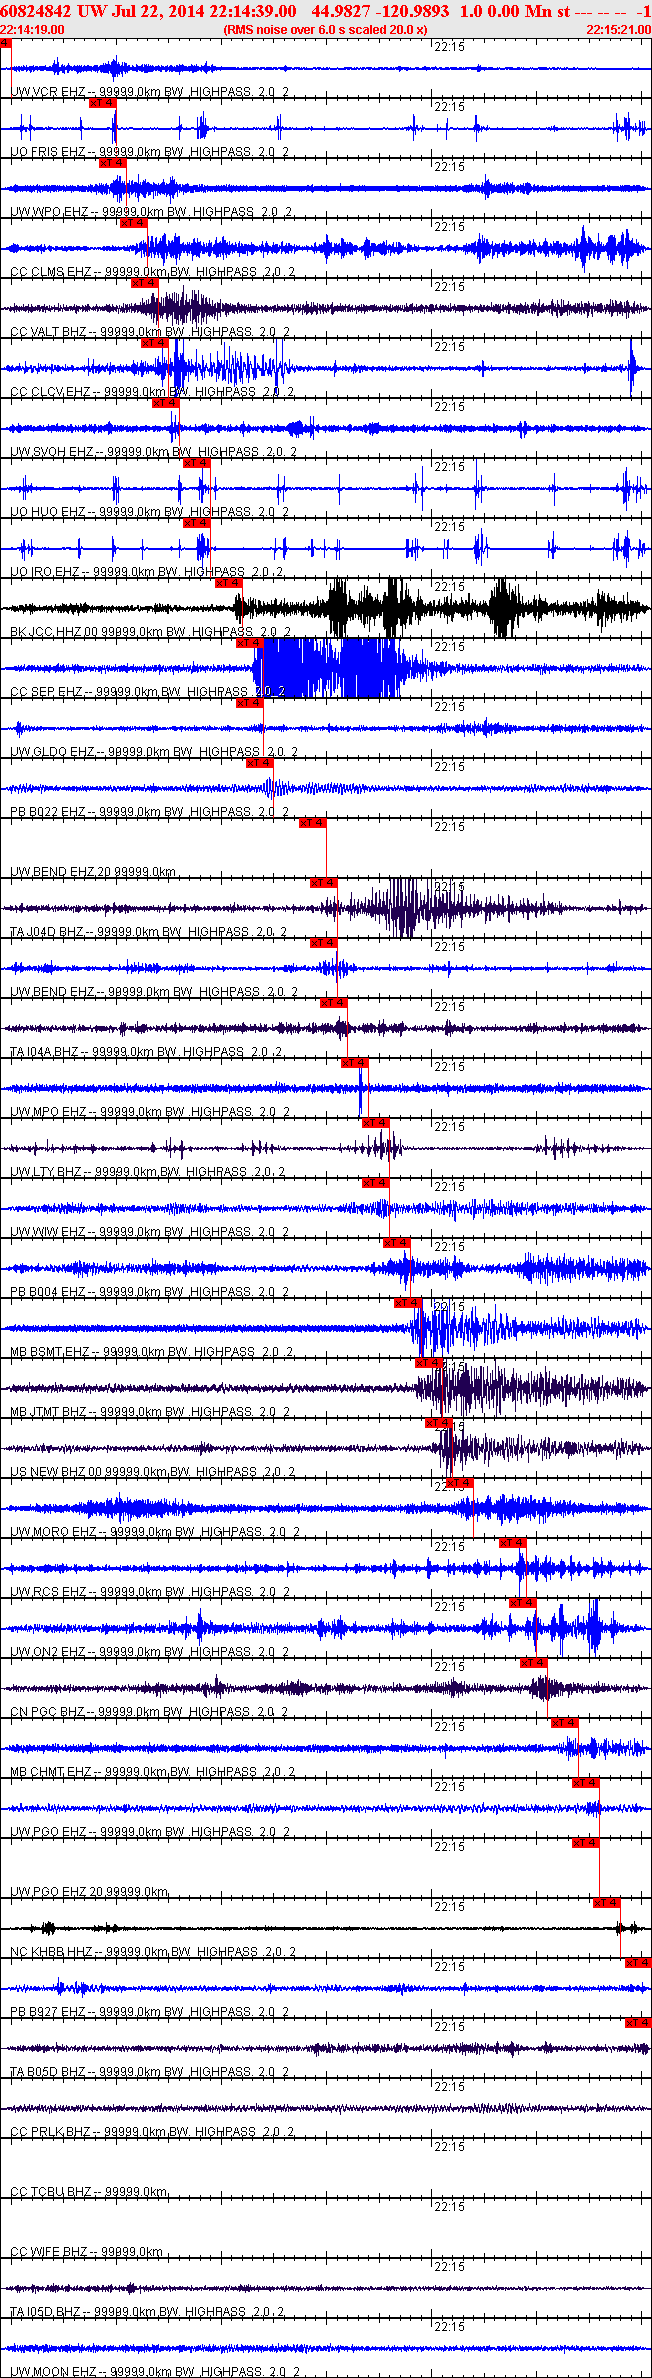Select the CC TCBU BHZ trace label
Screen dimensions: 652x2378
89,2192
